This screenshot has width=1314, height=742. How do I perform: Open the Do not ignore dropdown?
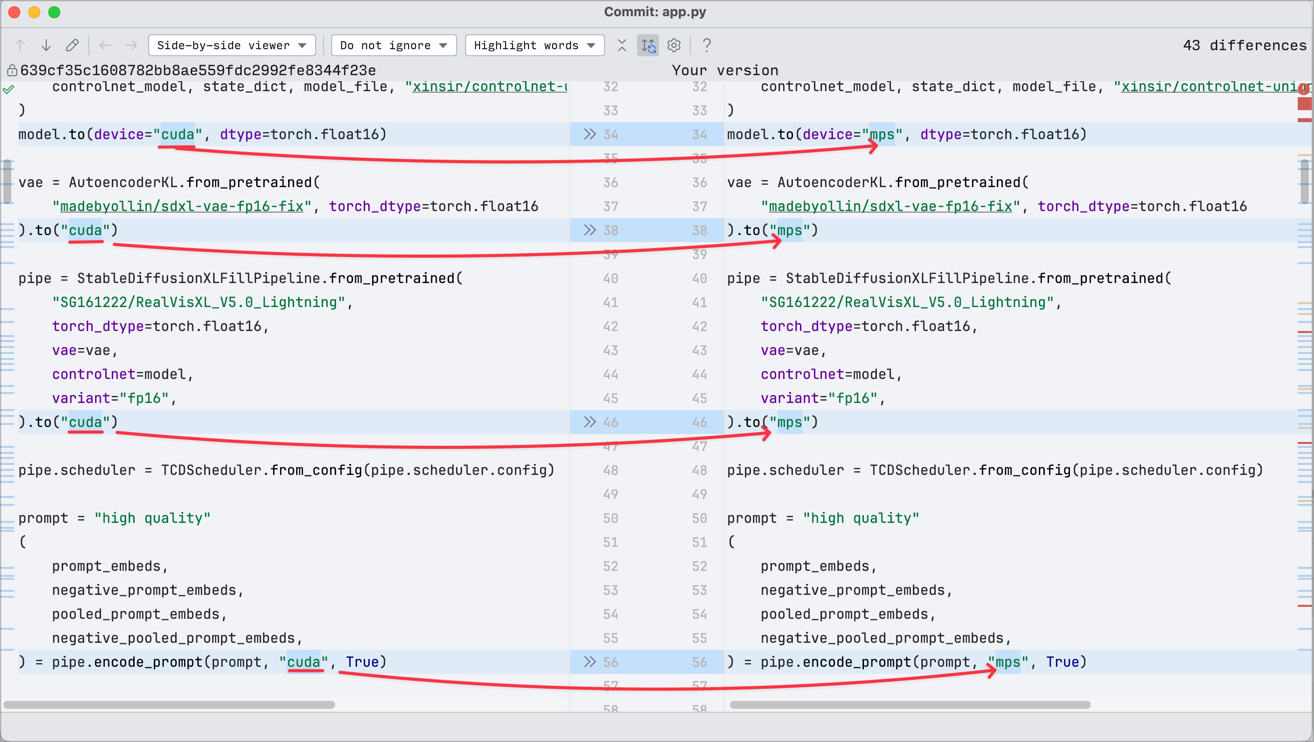(394, 45)
